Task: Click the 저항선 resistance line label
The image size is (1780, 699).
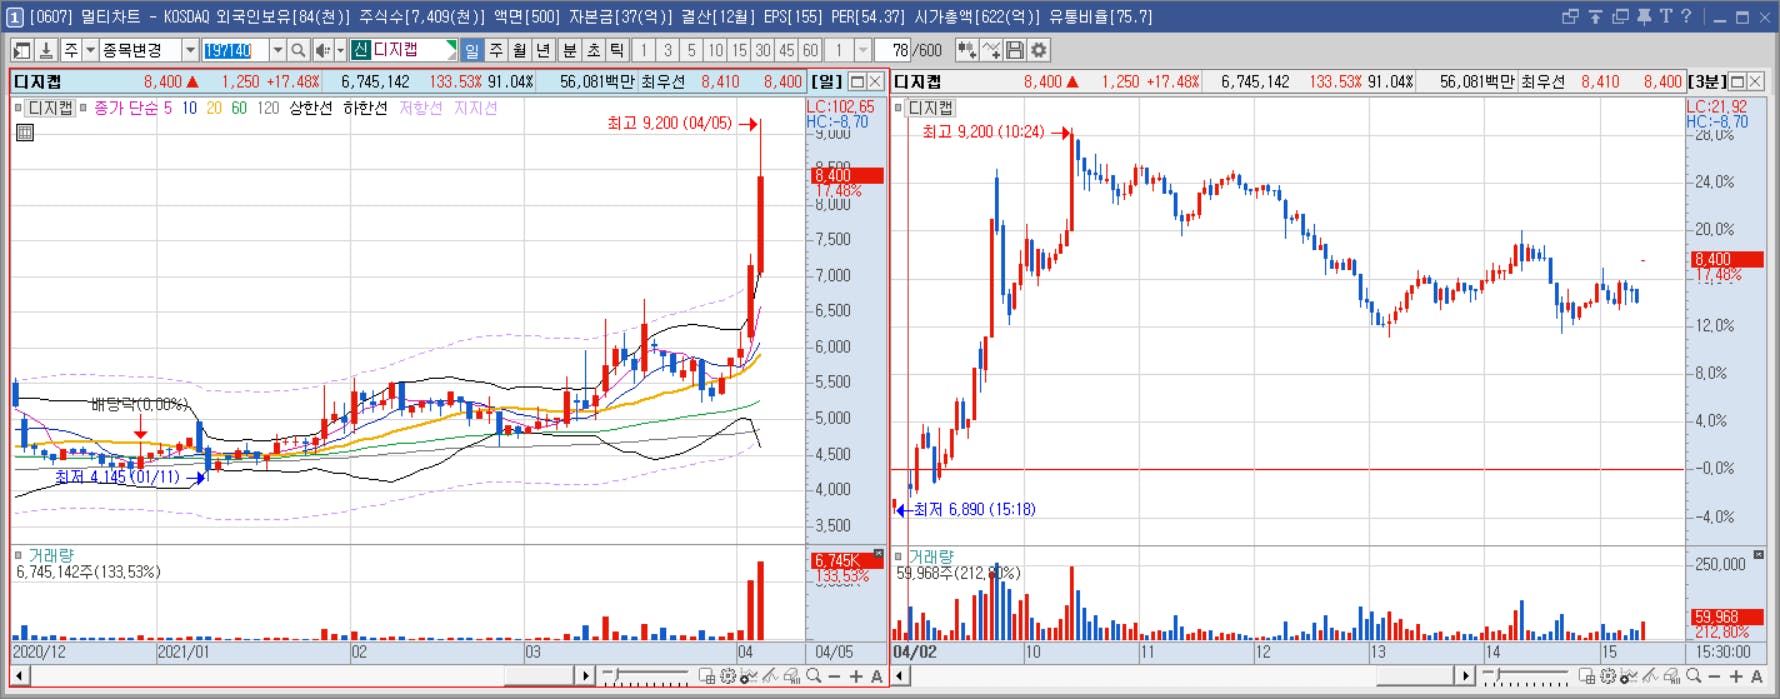Action: 420,108
